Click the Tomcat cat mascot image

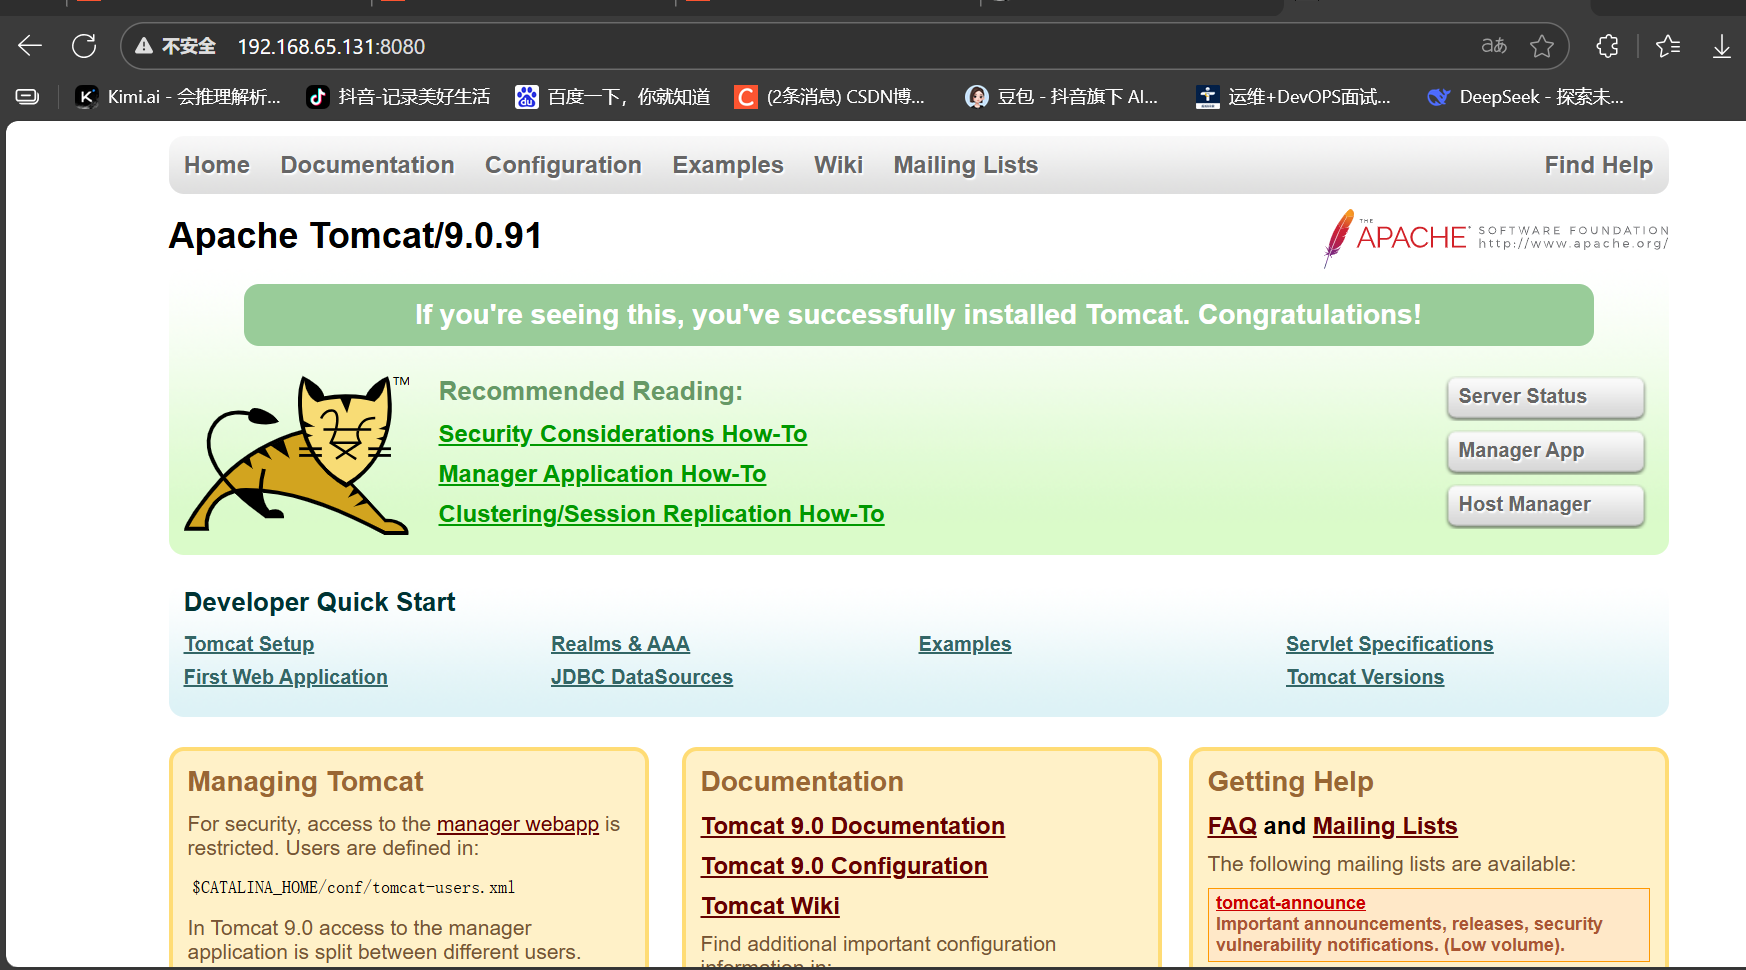[298, 455]
